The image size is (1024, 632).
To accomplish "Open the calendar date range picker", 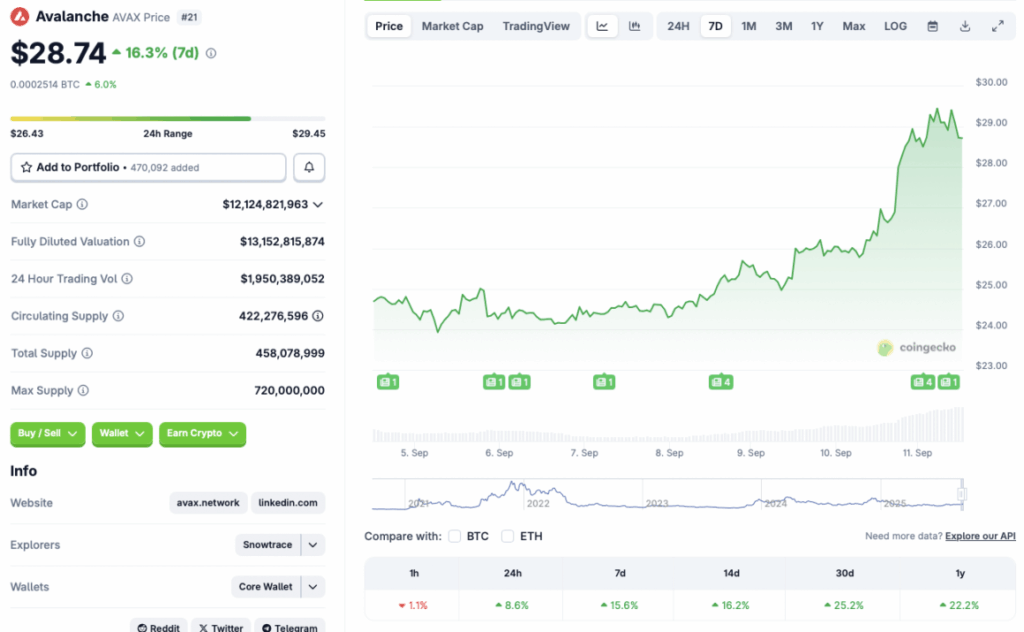I will pos(932,26).
